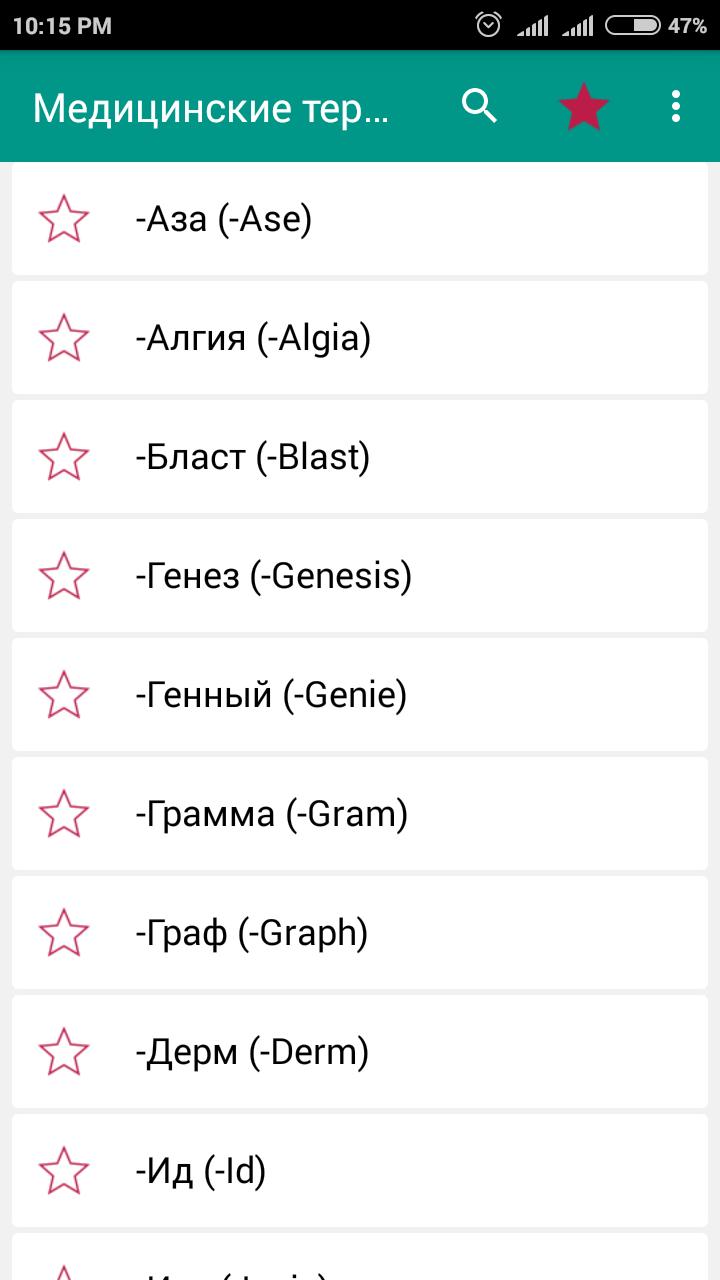Viewport: 720px width, 1280px height.
Task: Tap the battery indicator in status bar
Action: (x=632, y=25)
